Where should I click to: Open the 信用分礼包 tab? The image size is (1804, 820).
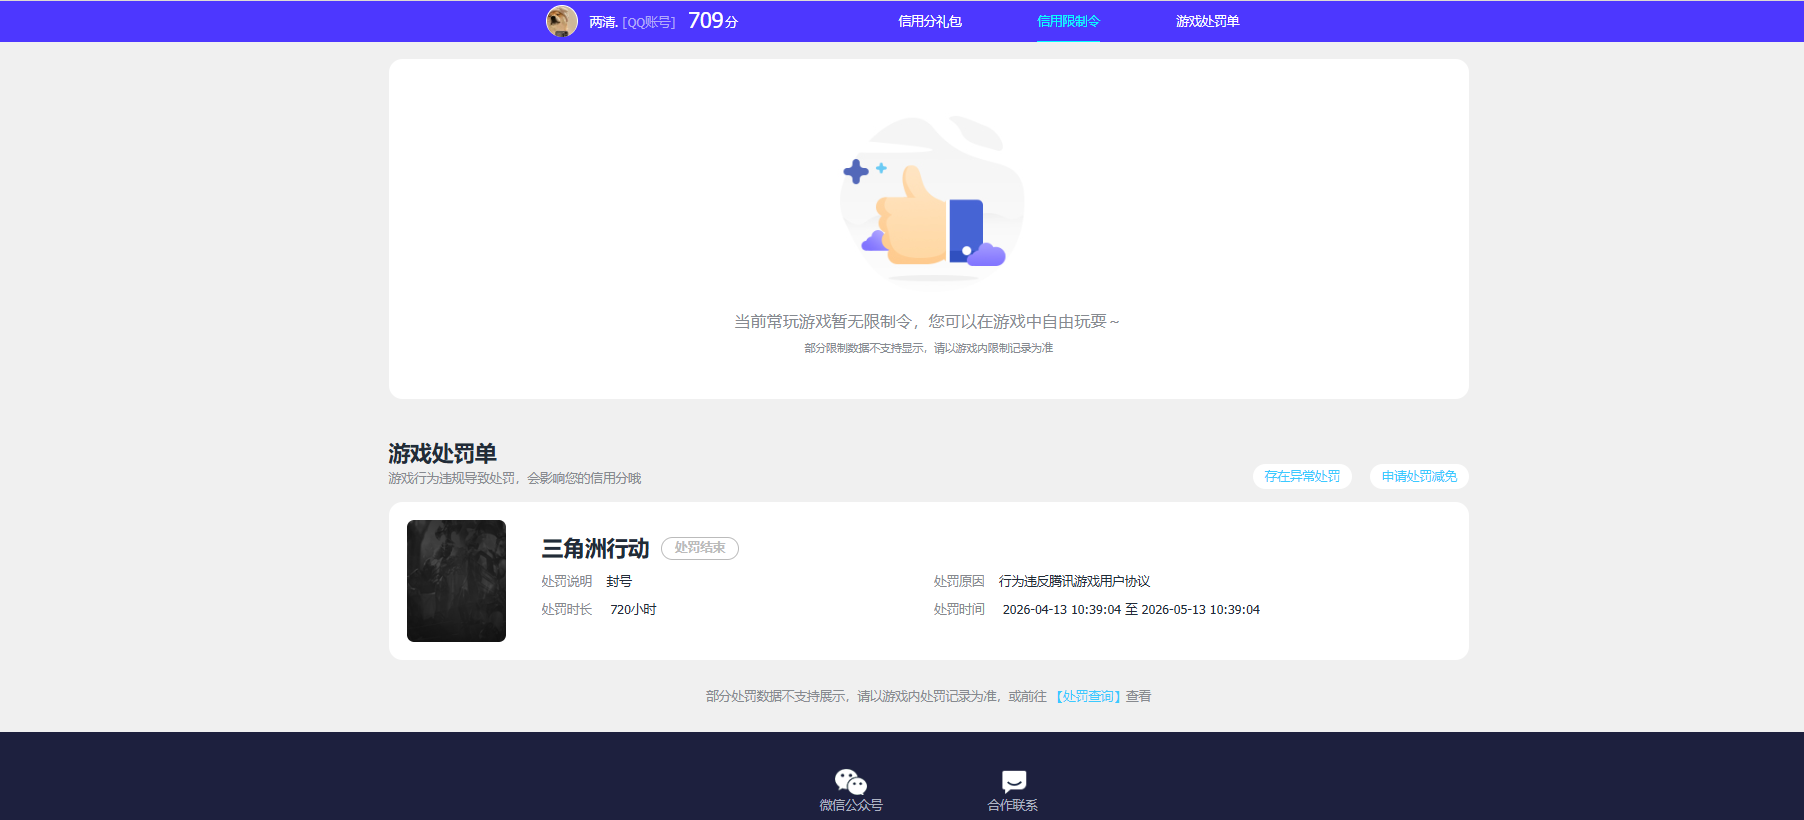[x=930, y=21]
